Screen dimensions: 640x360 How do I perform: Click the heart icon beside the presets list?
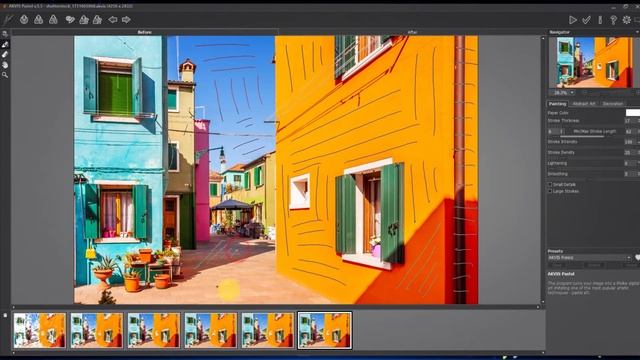(x=637, y=258)
